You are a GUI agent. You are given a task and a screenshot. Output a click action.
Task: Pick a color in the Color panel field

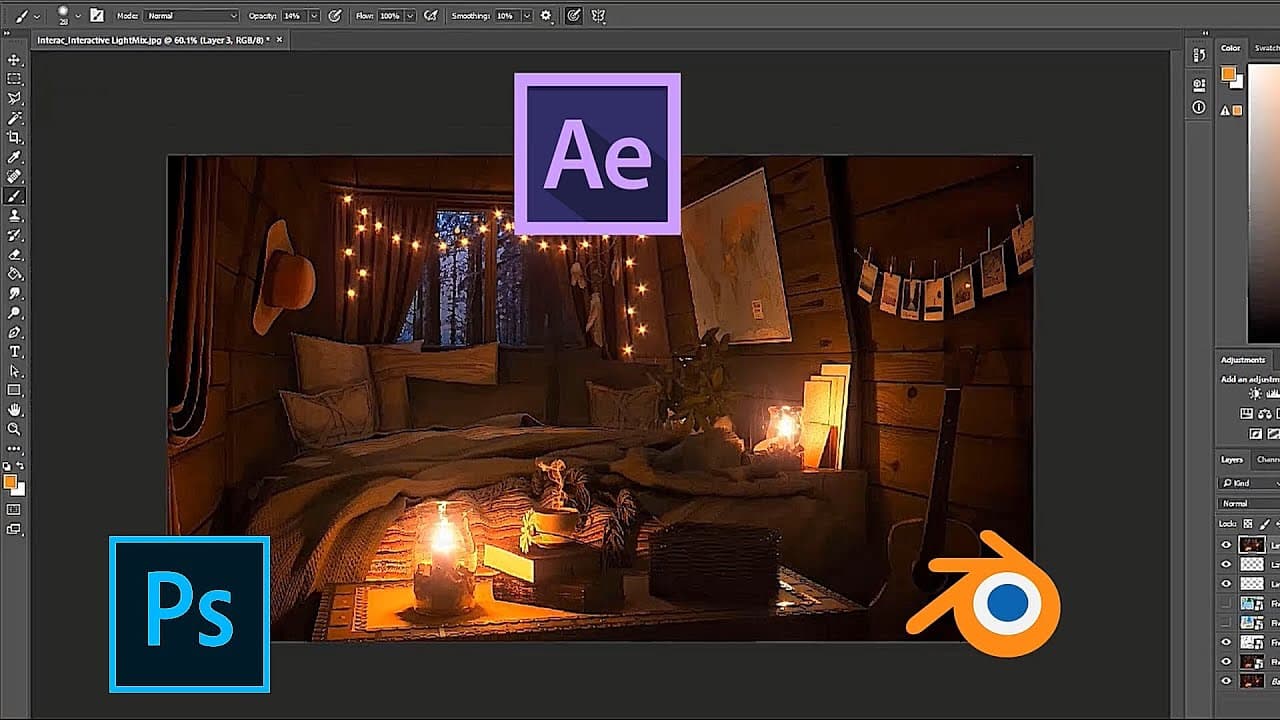pos(1264,205)
